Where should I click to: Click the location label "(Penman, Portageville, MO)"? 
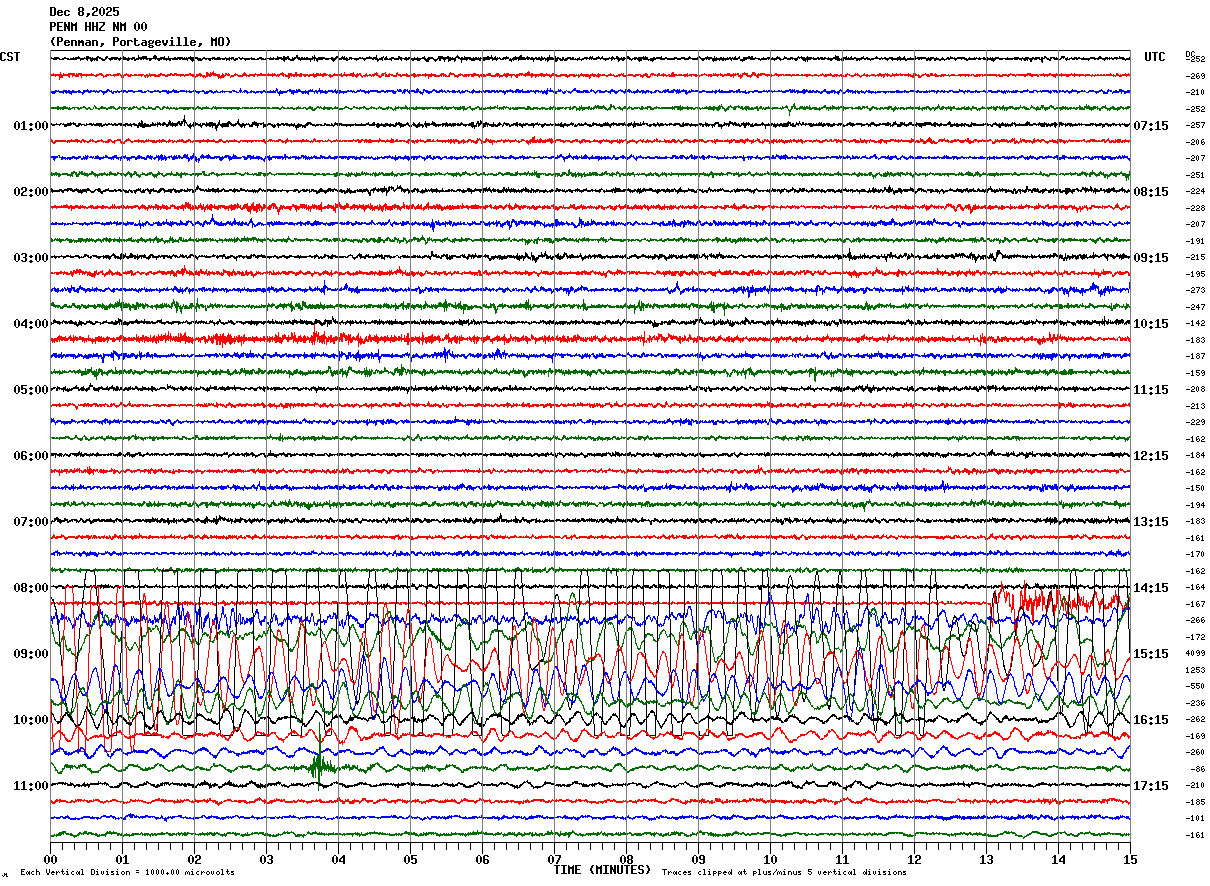tap(140, 42)
